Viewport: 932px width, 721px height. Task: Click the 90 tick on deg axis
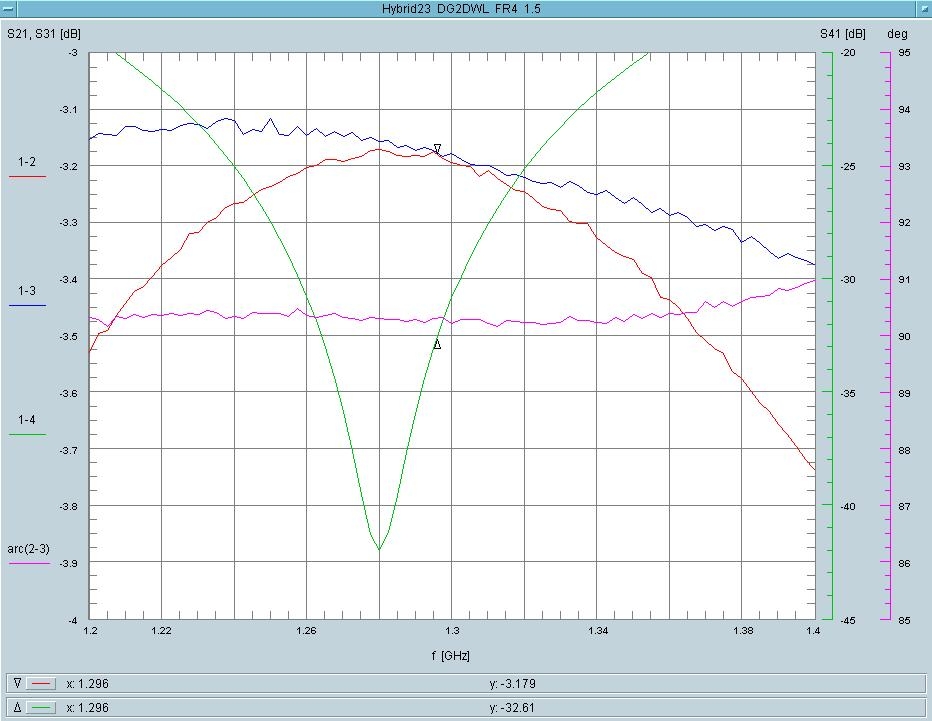coord(904,336)
